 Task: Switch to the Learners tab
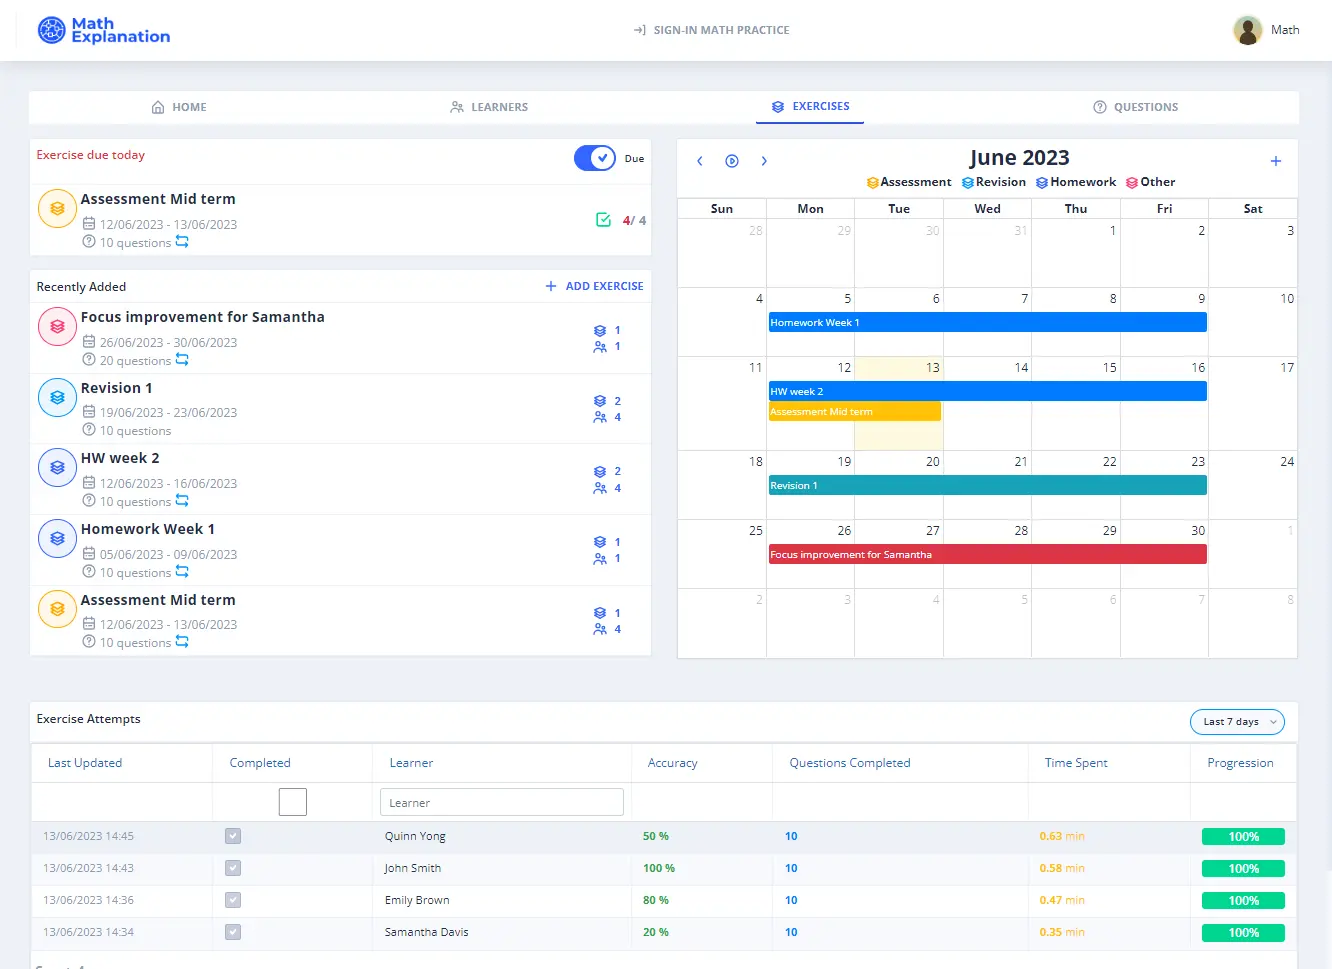pos(489,107)
